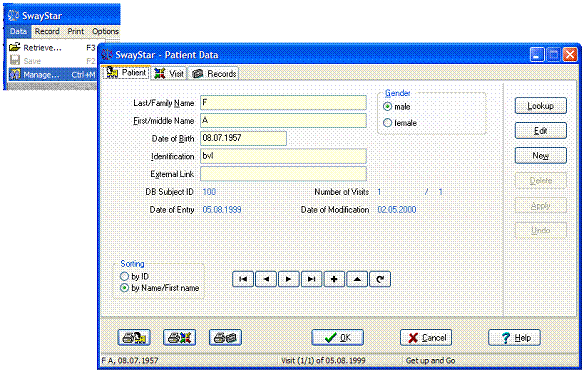Go to previous patient record
The height and width of the screenshot is (375, 585).
click(266, 279)
